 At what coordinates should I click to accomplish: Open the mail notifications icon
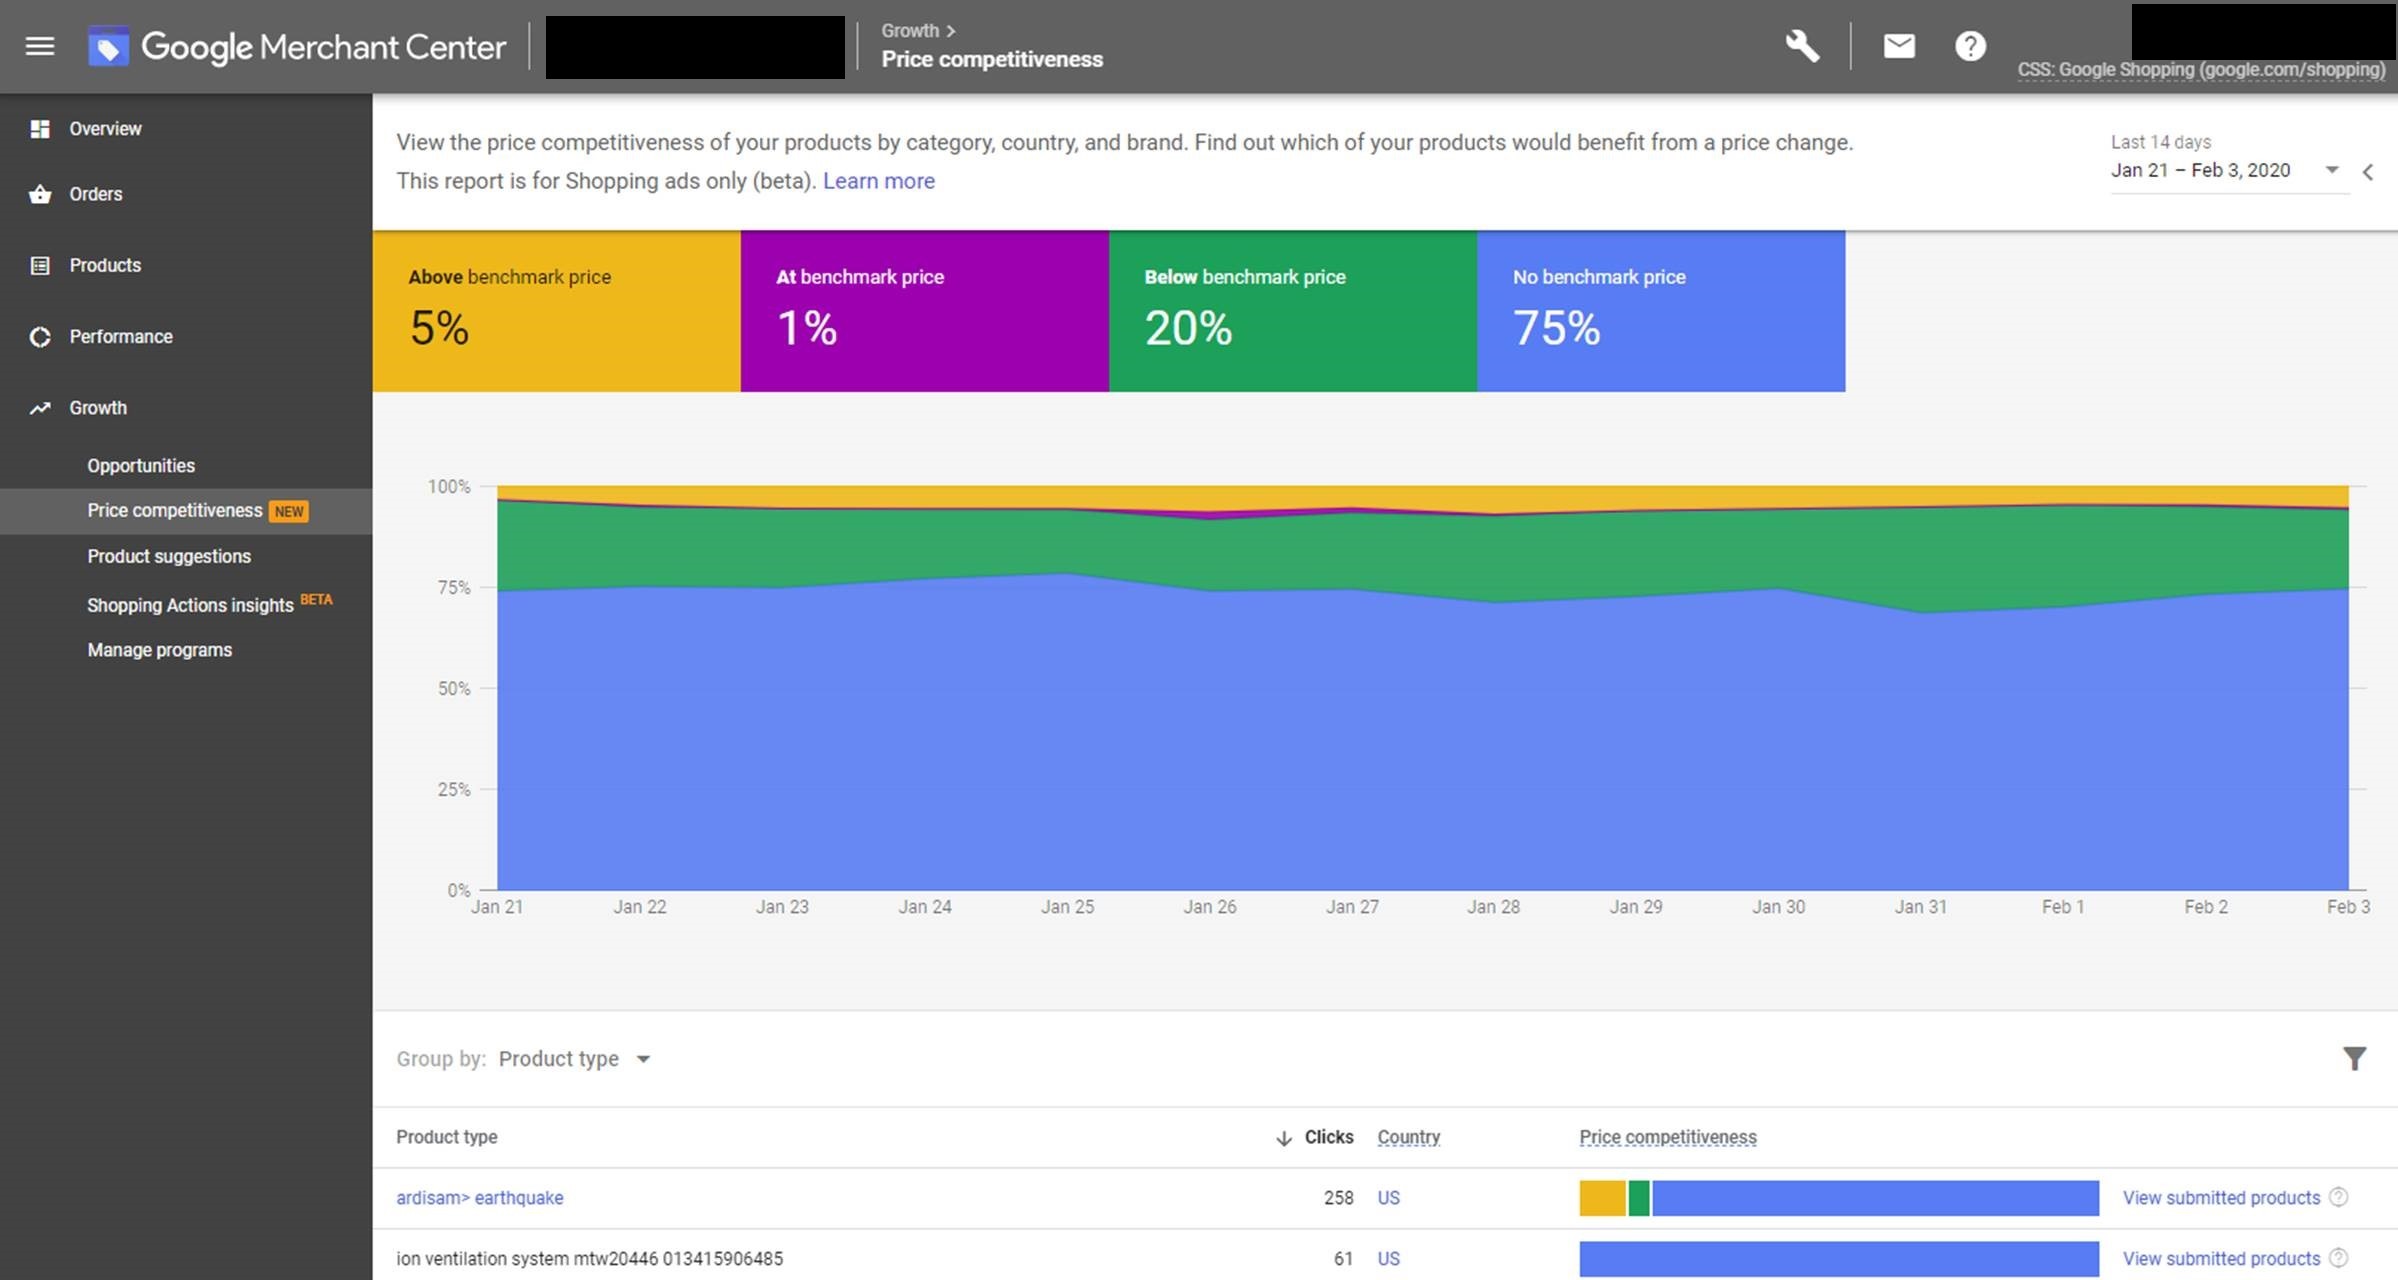click(x=1899, y=46)
